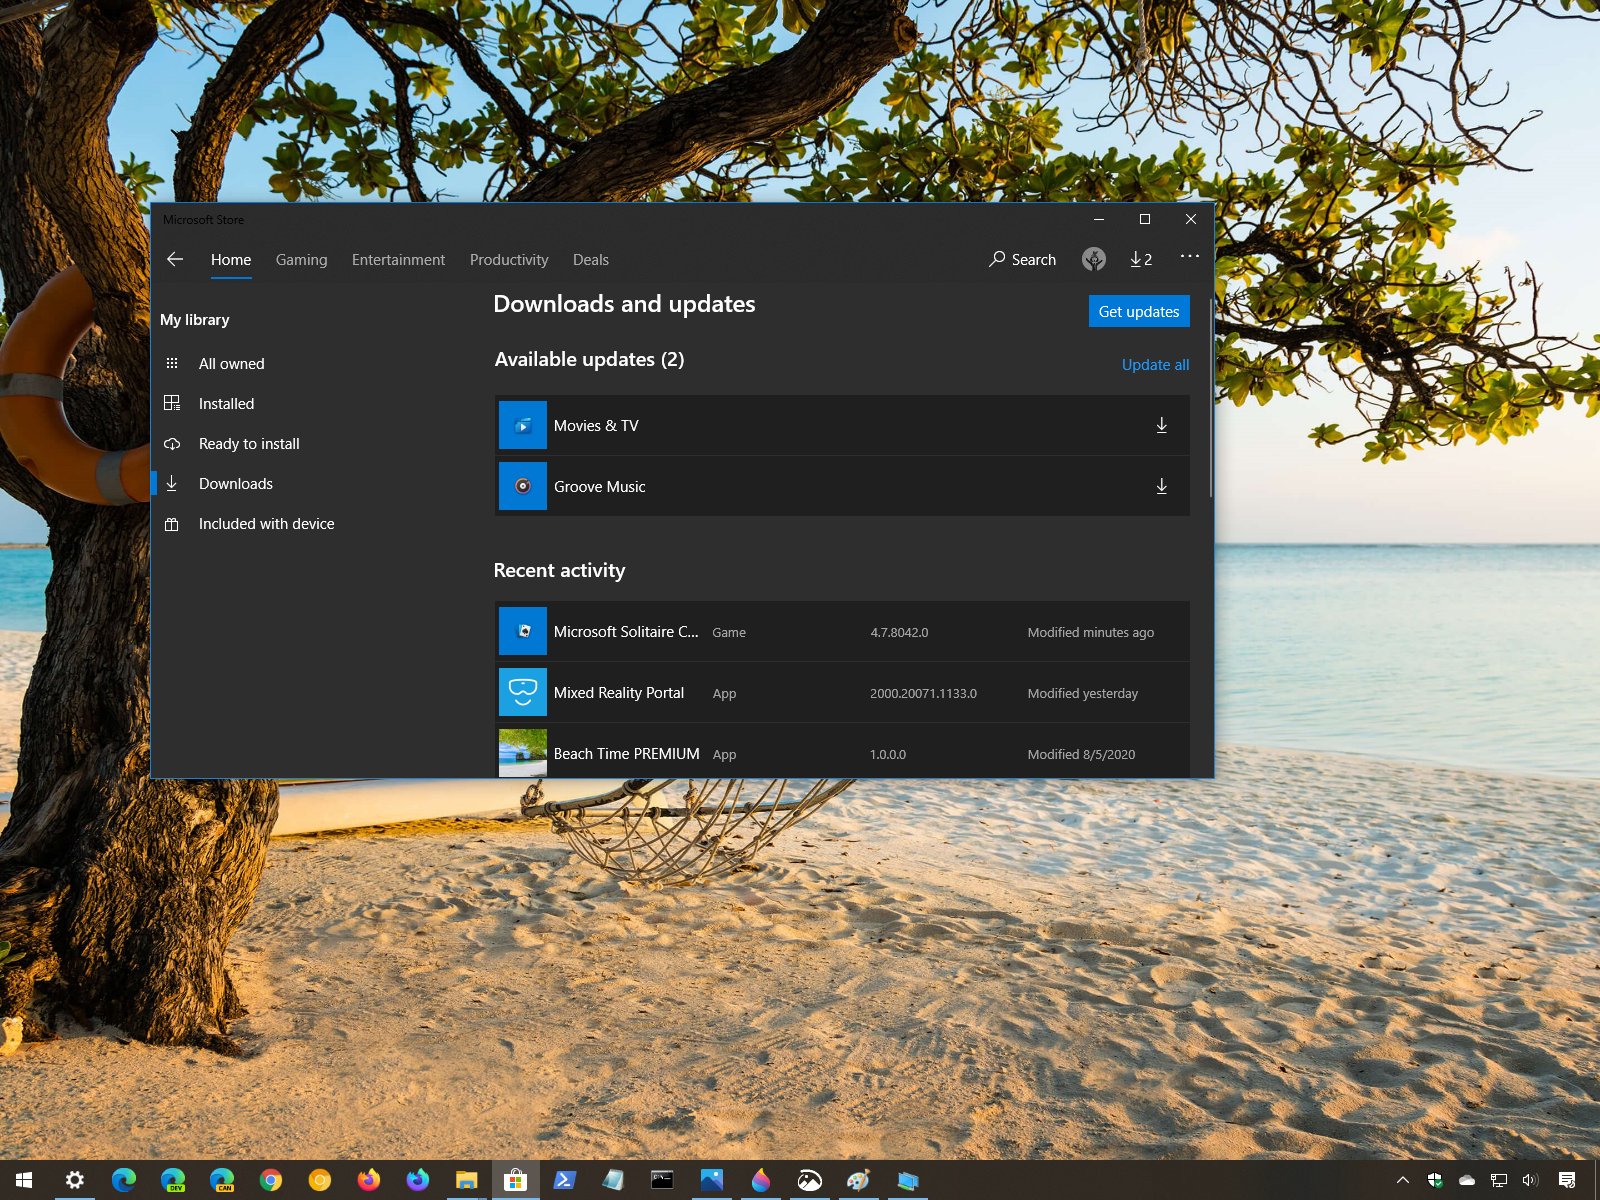Download the Groove Music update
The height and width of the screenshot is (1200, 1600).
(x=1161, y=486)
